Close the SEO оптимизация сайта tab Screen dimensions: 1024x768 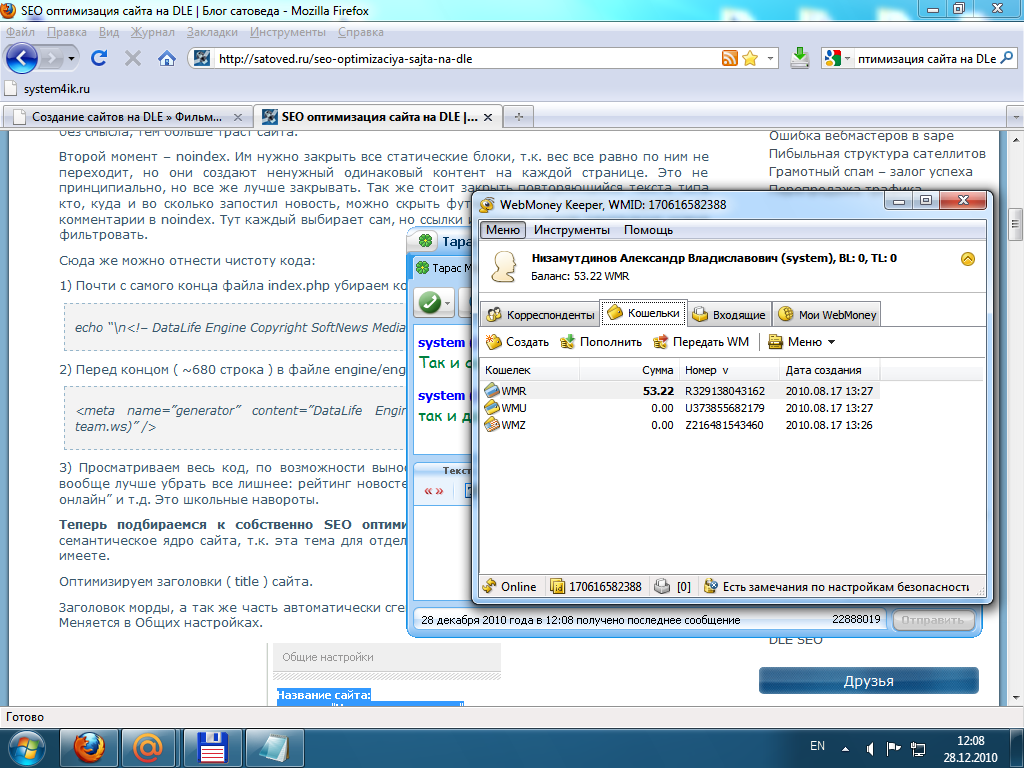[x=488, y=118]
